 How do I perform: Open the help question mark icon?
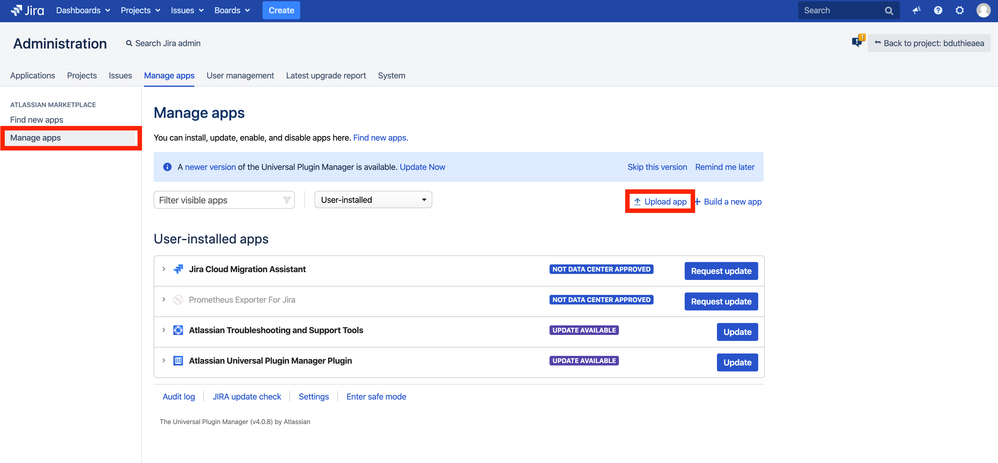[x=938, y=11]
